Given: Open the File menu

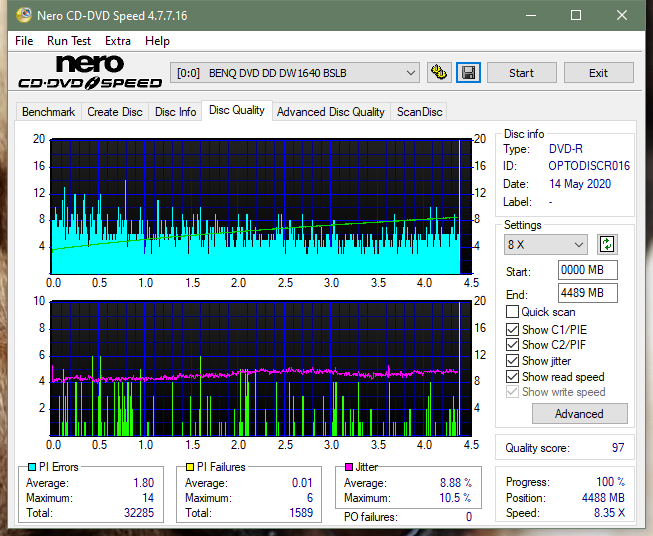Looking at the screenshot, I should 24,41.
